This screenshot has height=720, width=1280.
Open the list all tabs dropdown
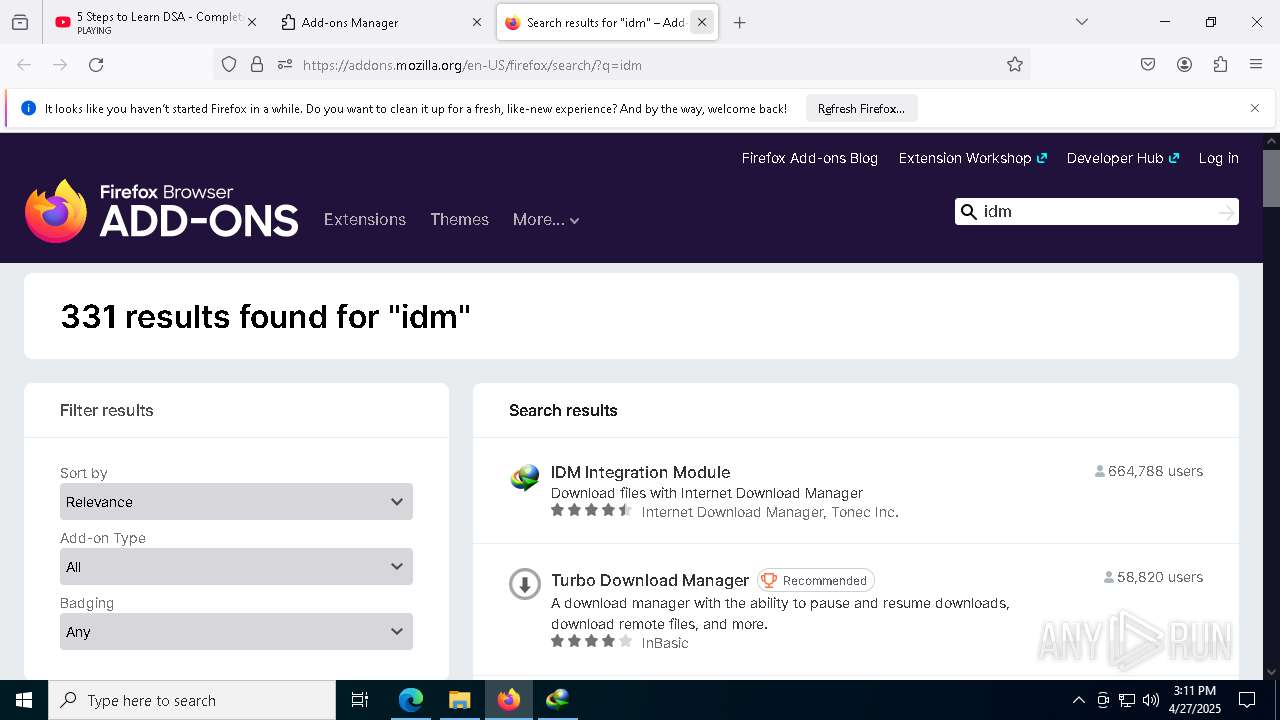tap(1081, 22)
